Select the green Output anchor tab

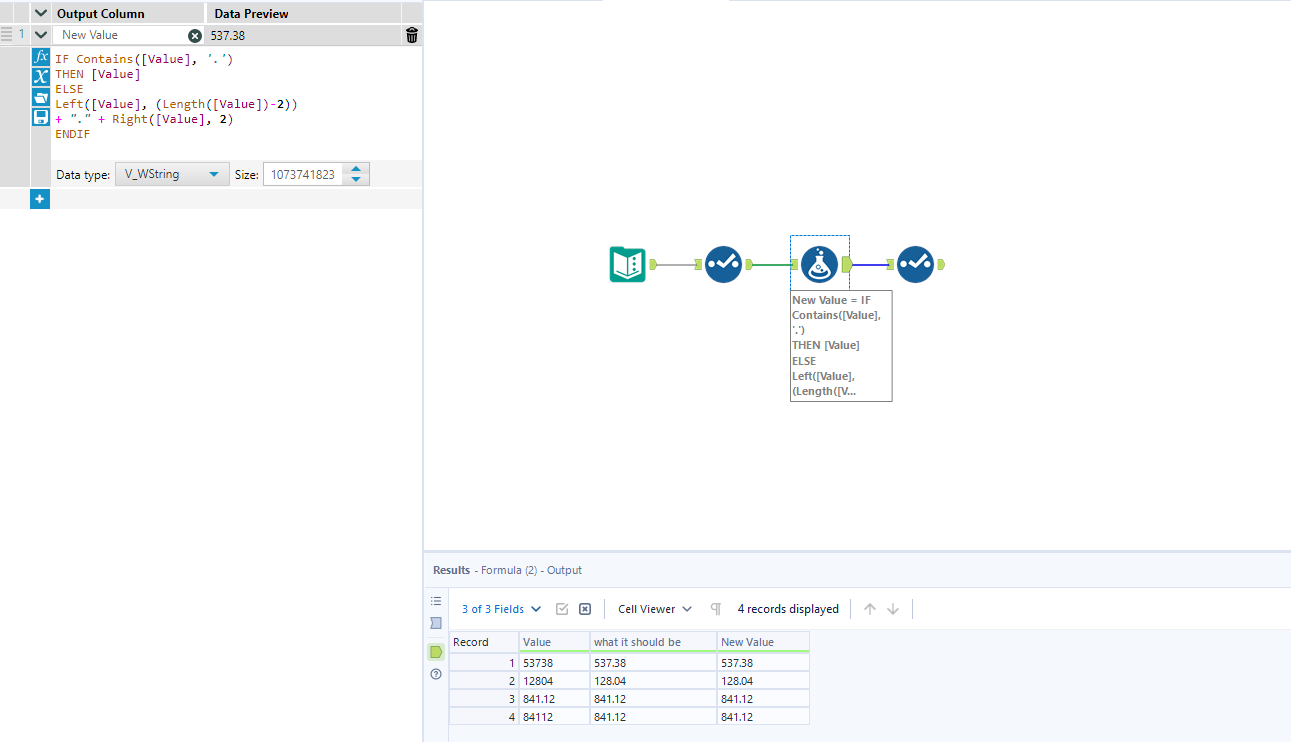pyautogui.click(x=436, y=651)
